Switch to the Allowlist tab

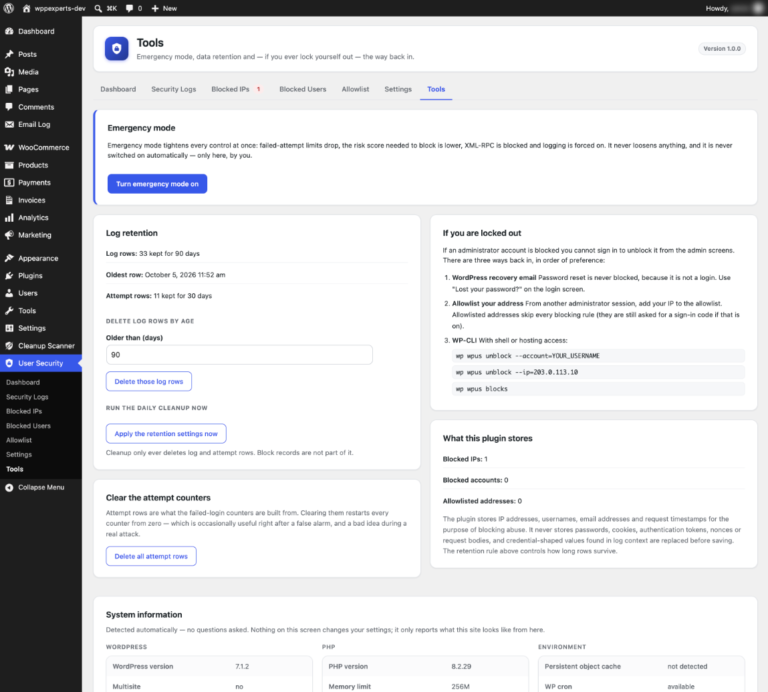click(355, 89)
